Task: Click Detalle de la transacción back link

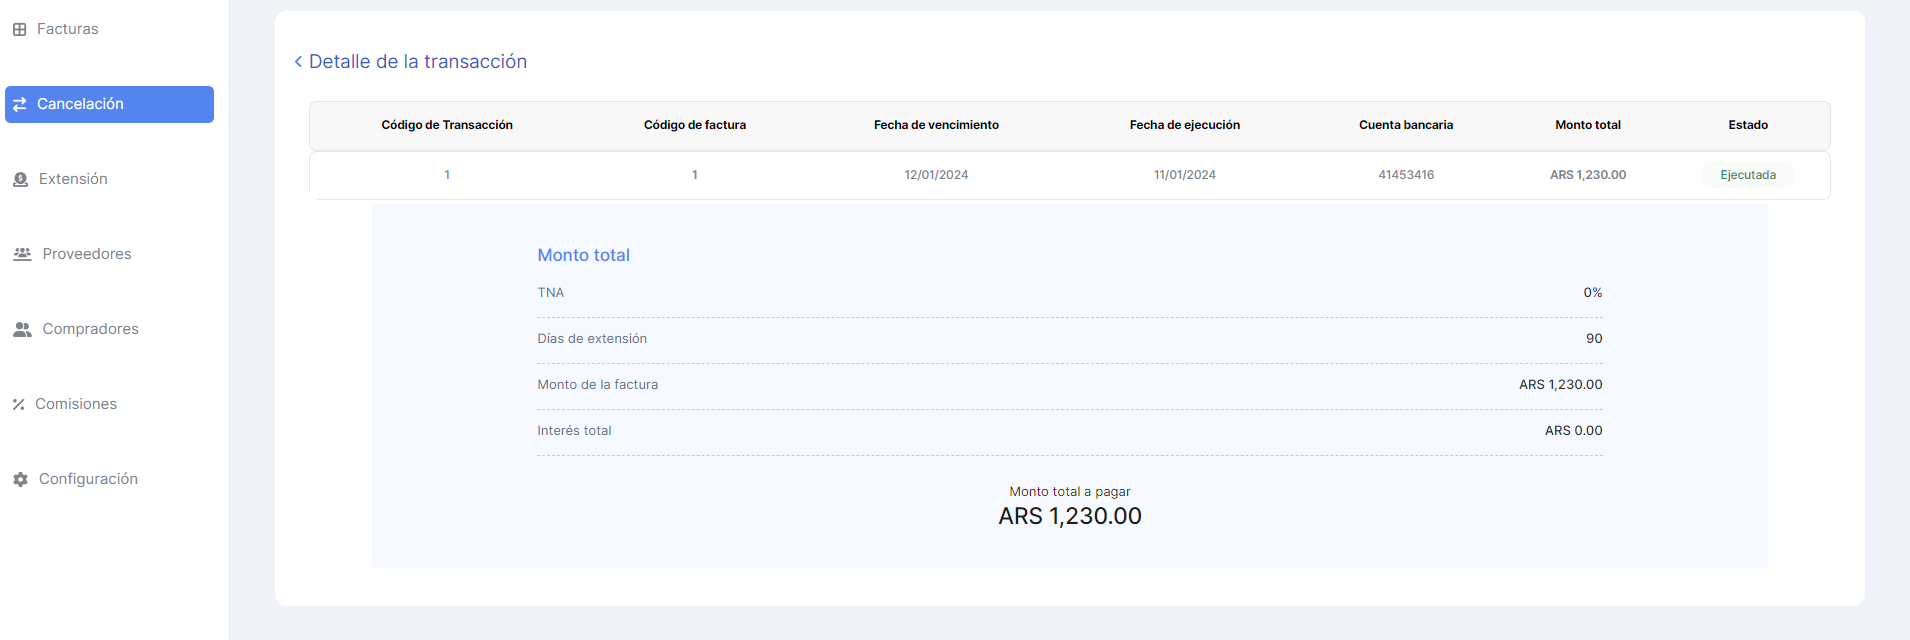Action: click(417, 62)
